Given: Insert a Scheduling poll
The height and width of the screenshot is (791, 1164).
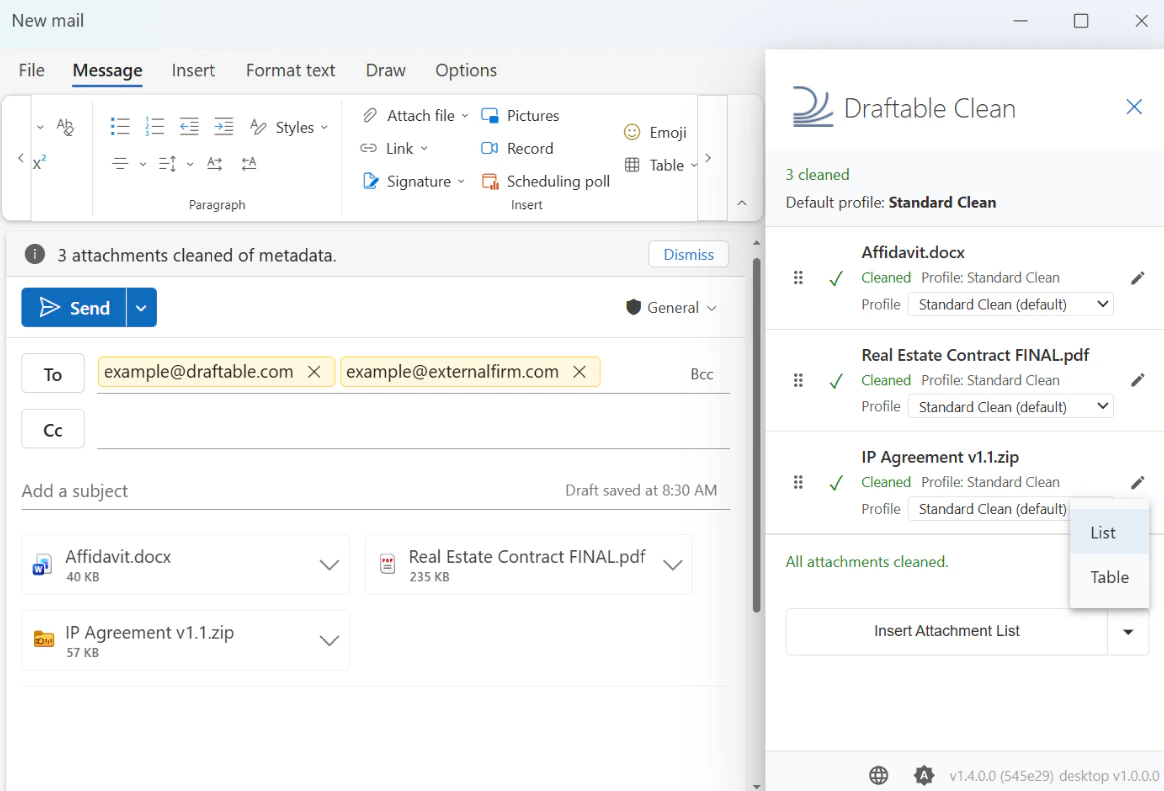Looking at the screenshot, I should [x=546, y=181].
